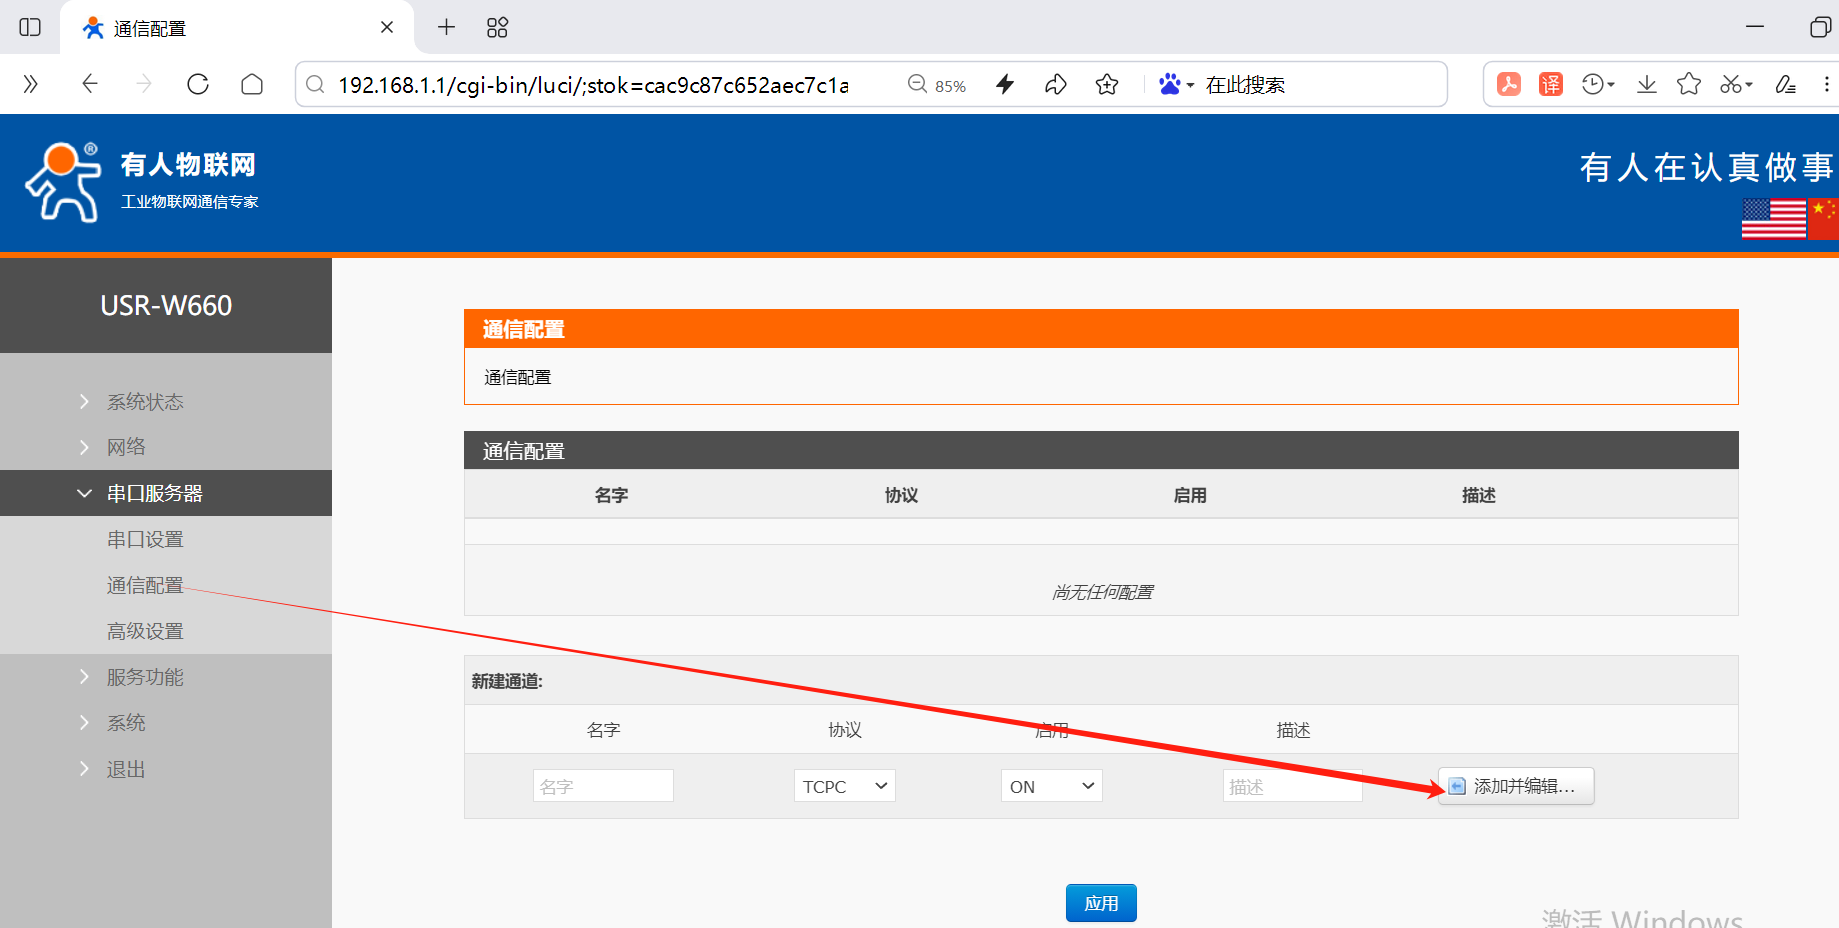Image resolution: width=1839 pixels, height=928 pixels.
Task: Switch language using China flag icon
Action: (1825, 218)
